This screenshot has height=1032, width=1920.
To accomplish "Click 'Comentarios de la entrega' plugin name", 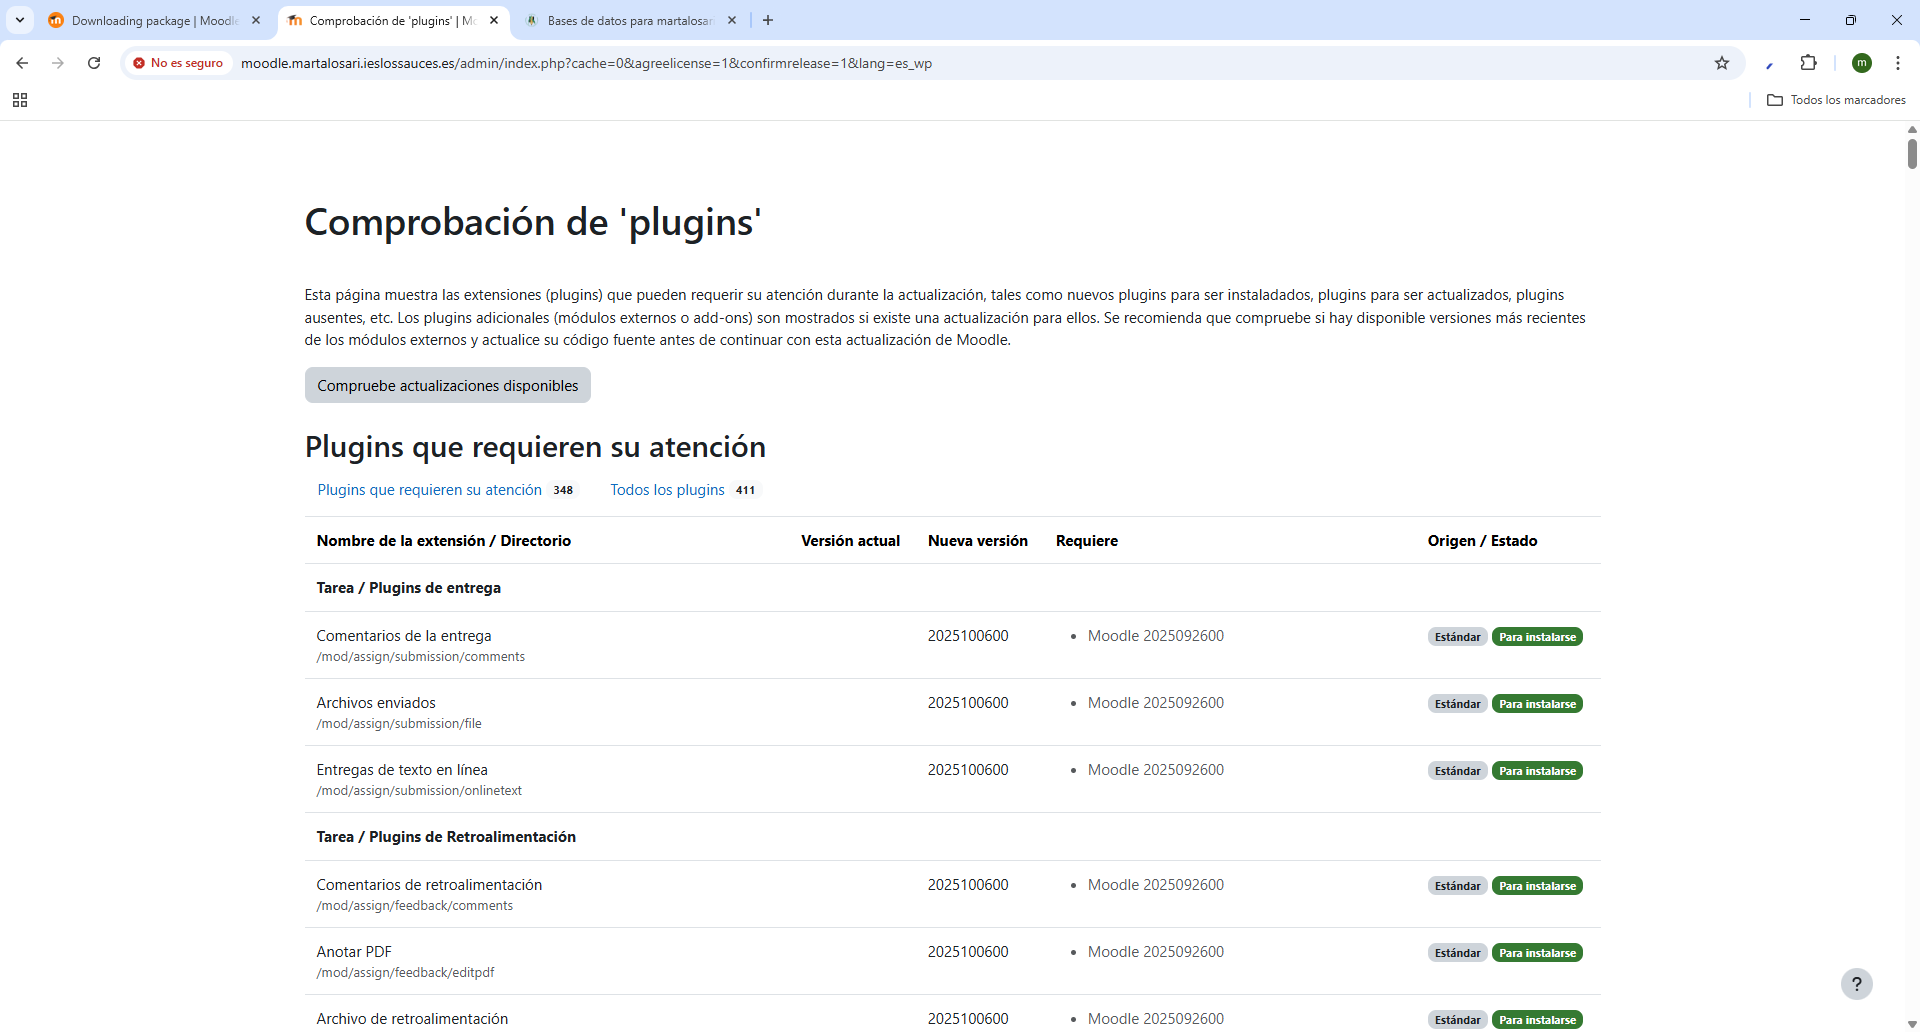I will click(404, 636).
